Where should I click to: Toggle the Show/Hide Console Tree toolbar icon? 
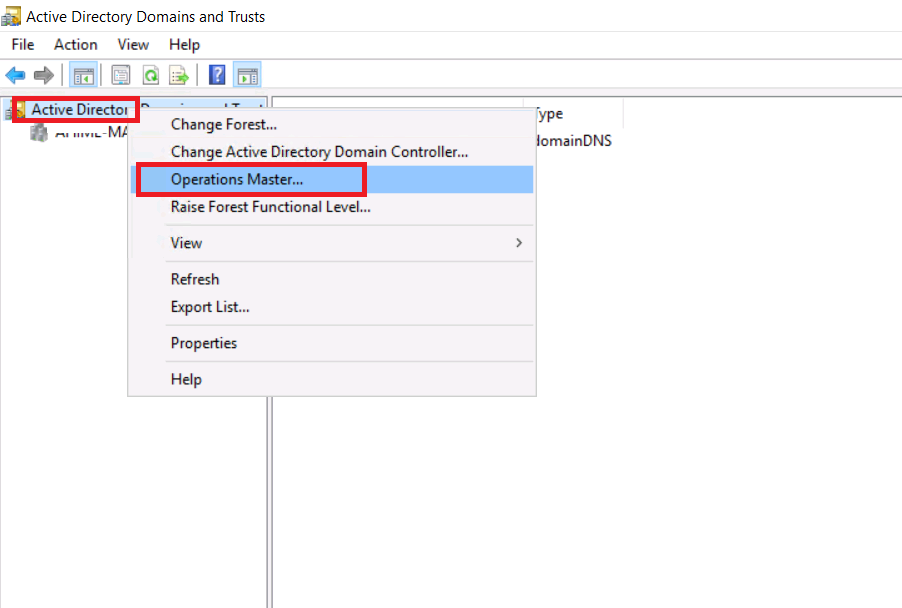(x=83, y=75)
